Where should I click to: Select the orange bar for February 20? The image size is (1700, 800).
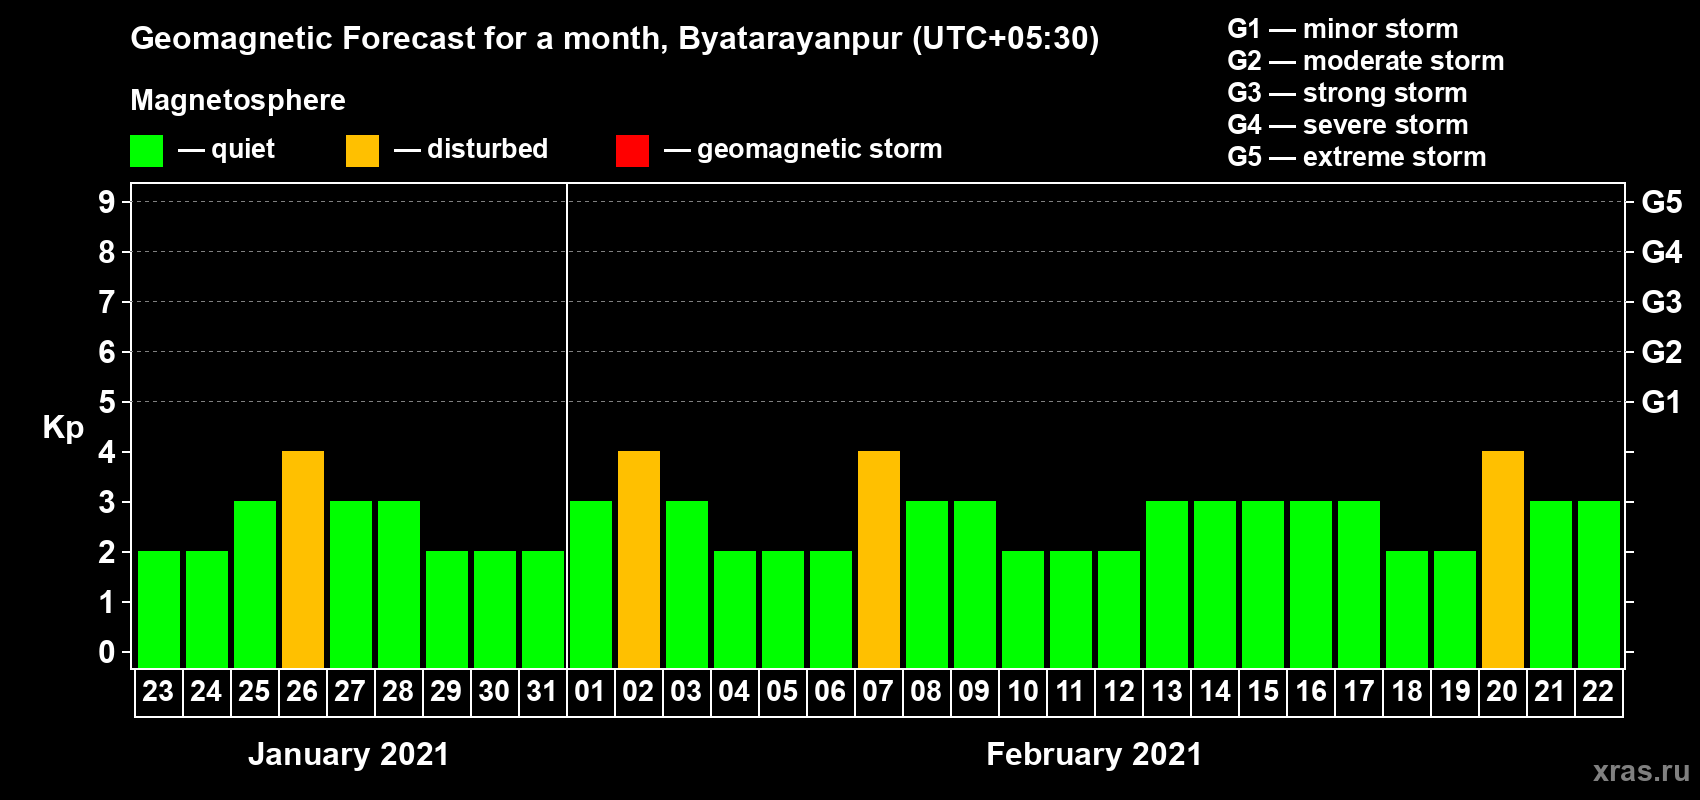point(1503,560)
